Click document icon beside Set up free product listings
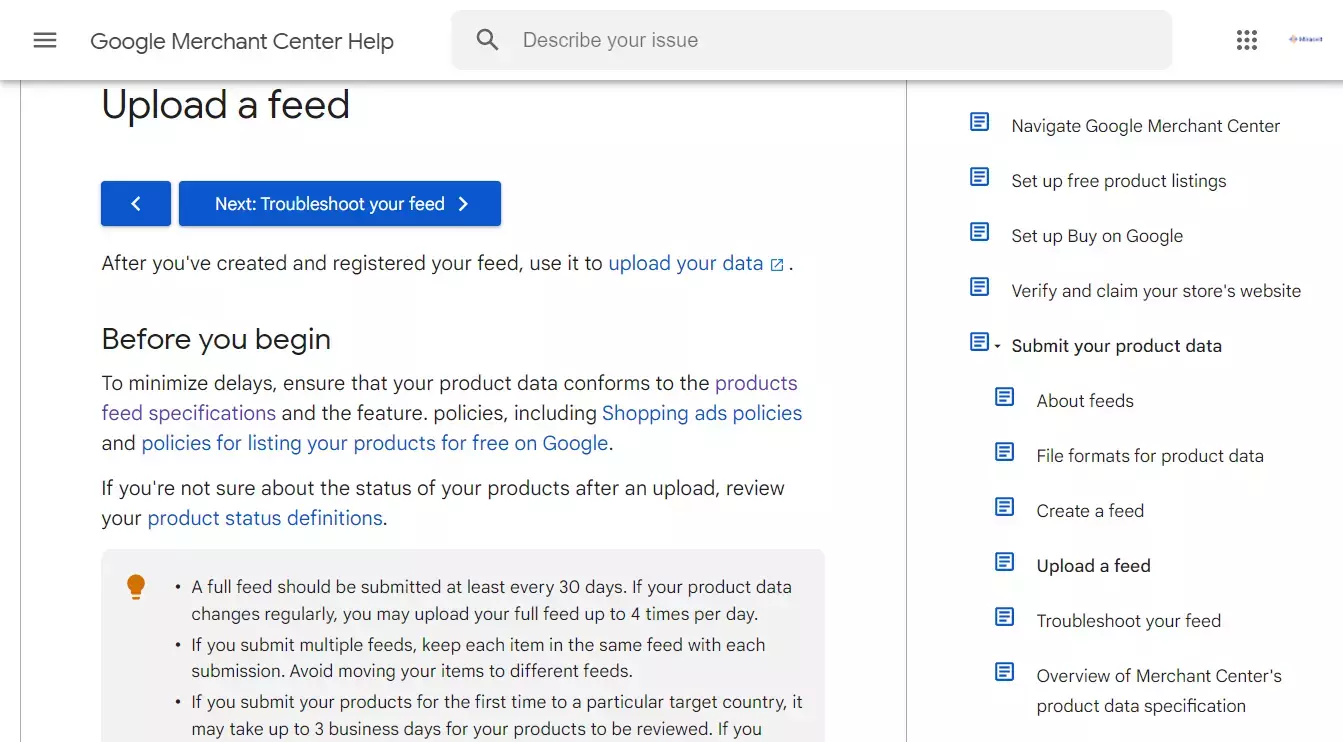Viewport: 1343px width, 742px height. coord(980,177)
